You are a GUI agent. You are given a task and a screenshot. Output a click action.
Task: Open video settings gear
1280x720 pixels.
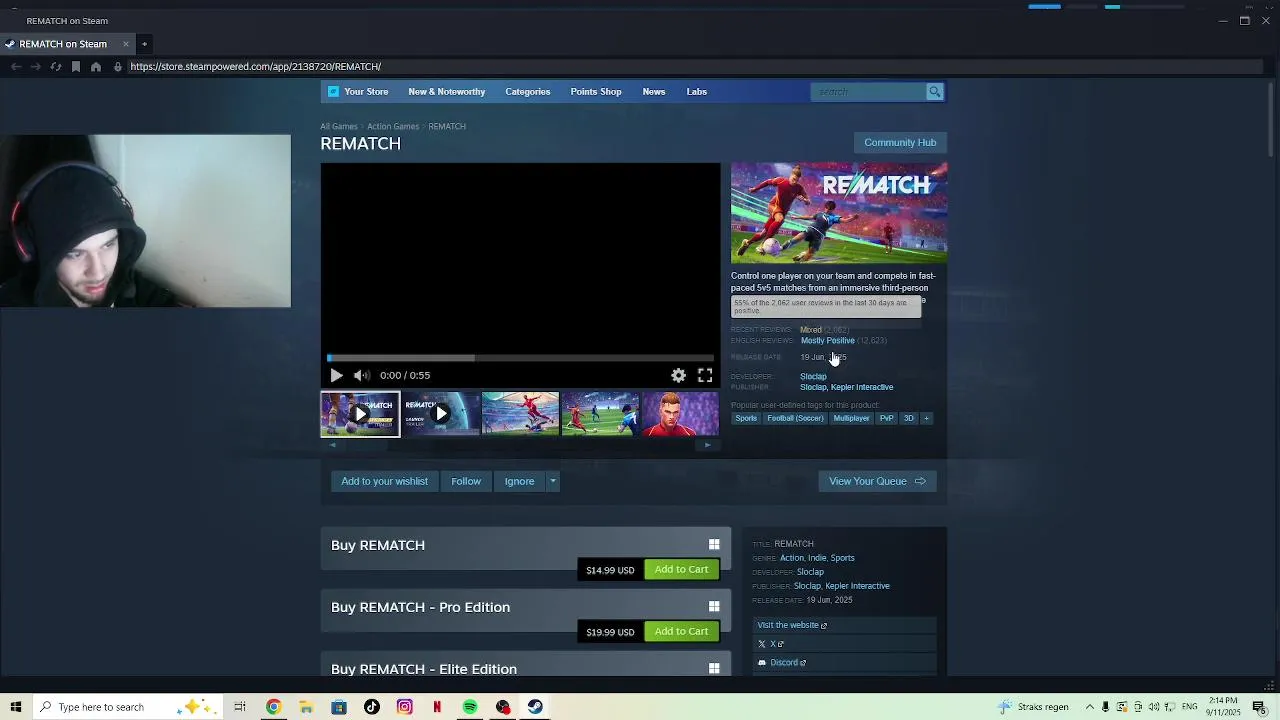click(x=678, y=375)
